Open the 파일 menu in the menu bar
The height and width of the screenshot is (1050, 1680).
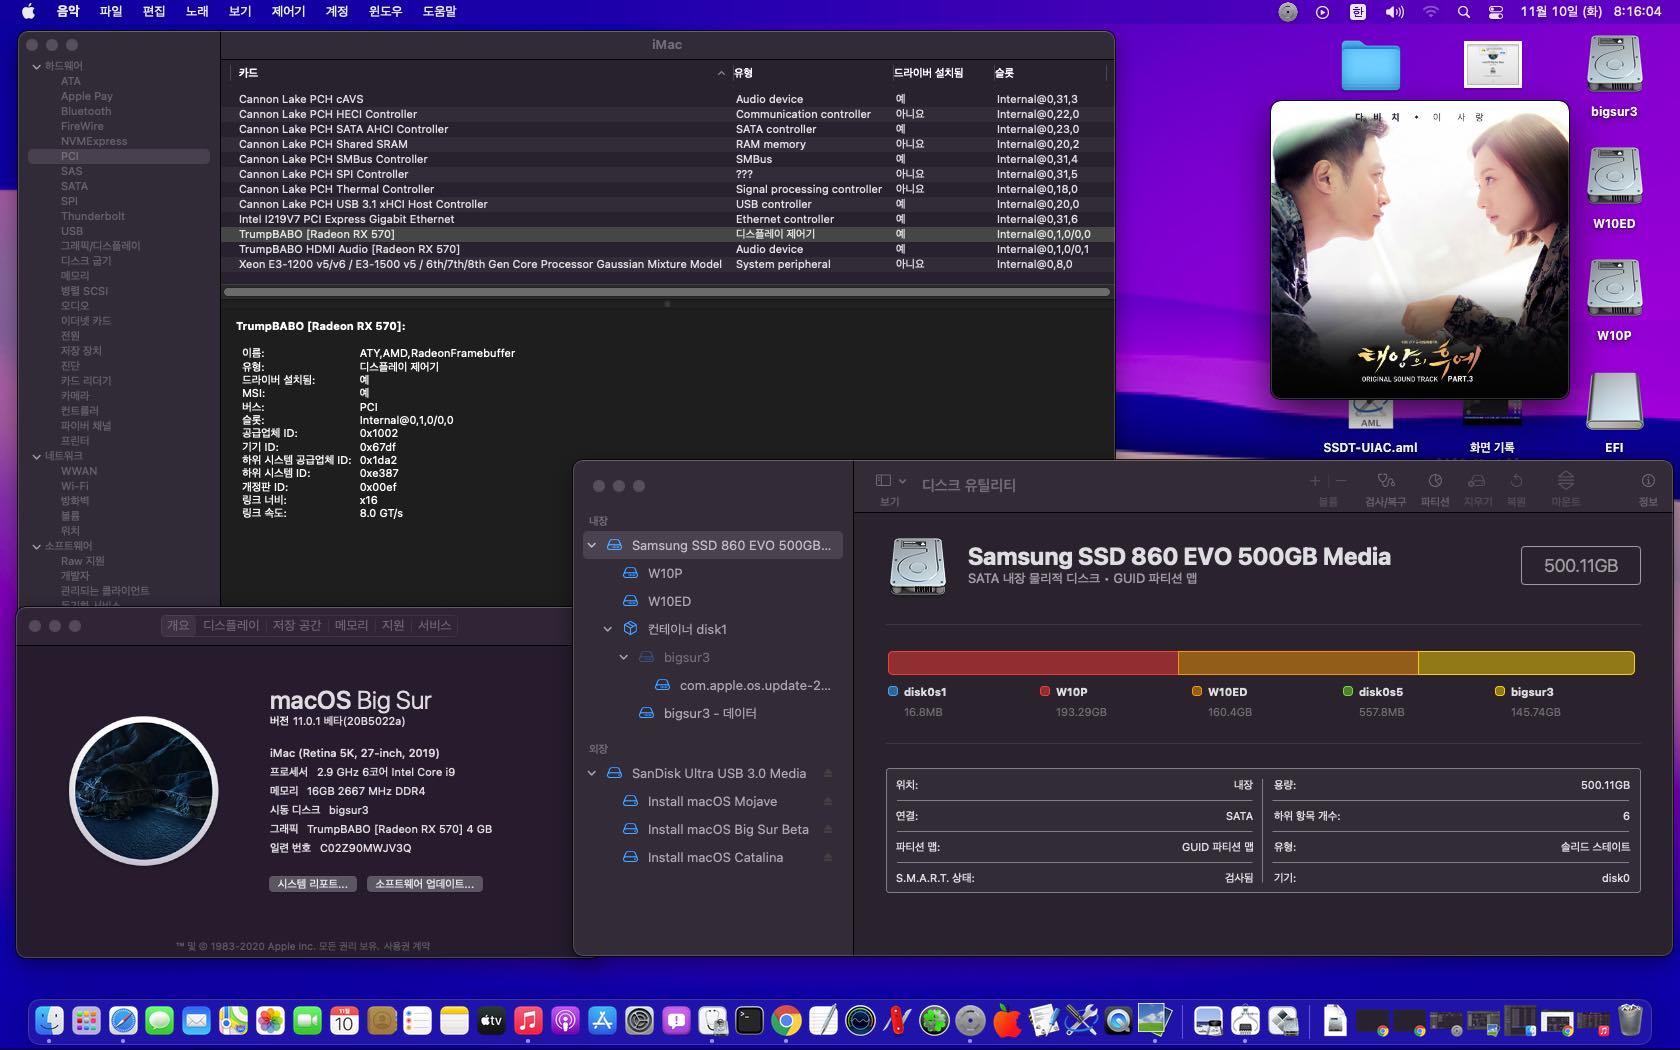tap(111, 12)
